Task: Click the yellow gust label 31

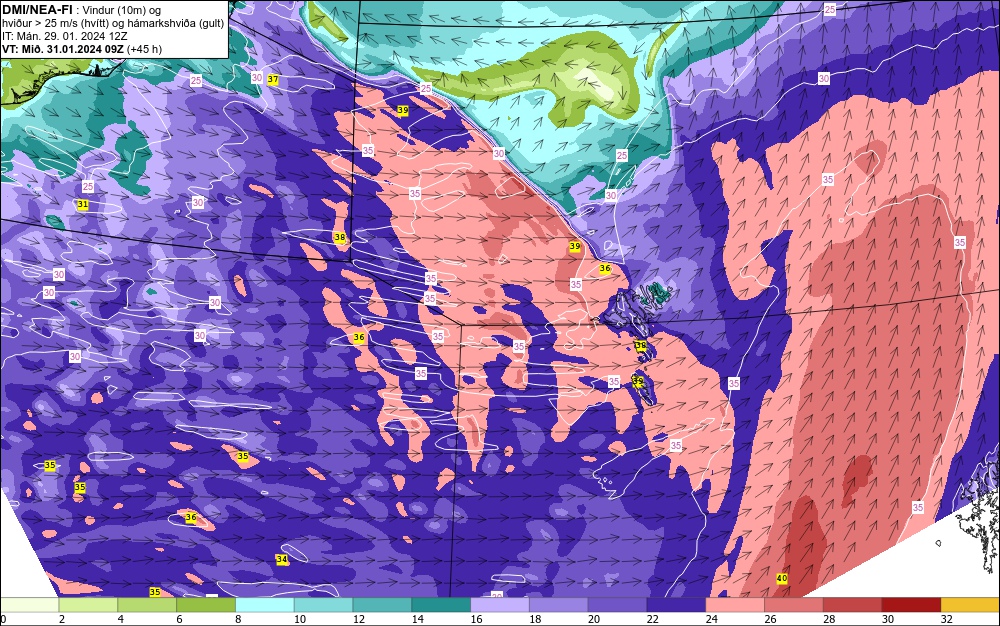Action: point(83,205)
